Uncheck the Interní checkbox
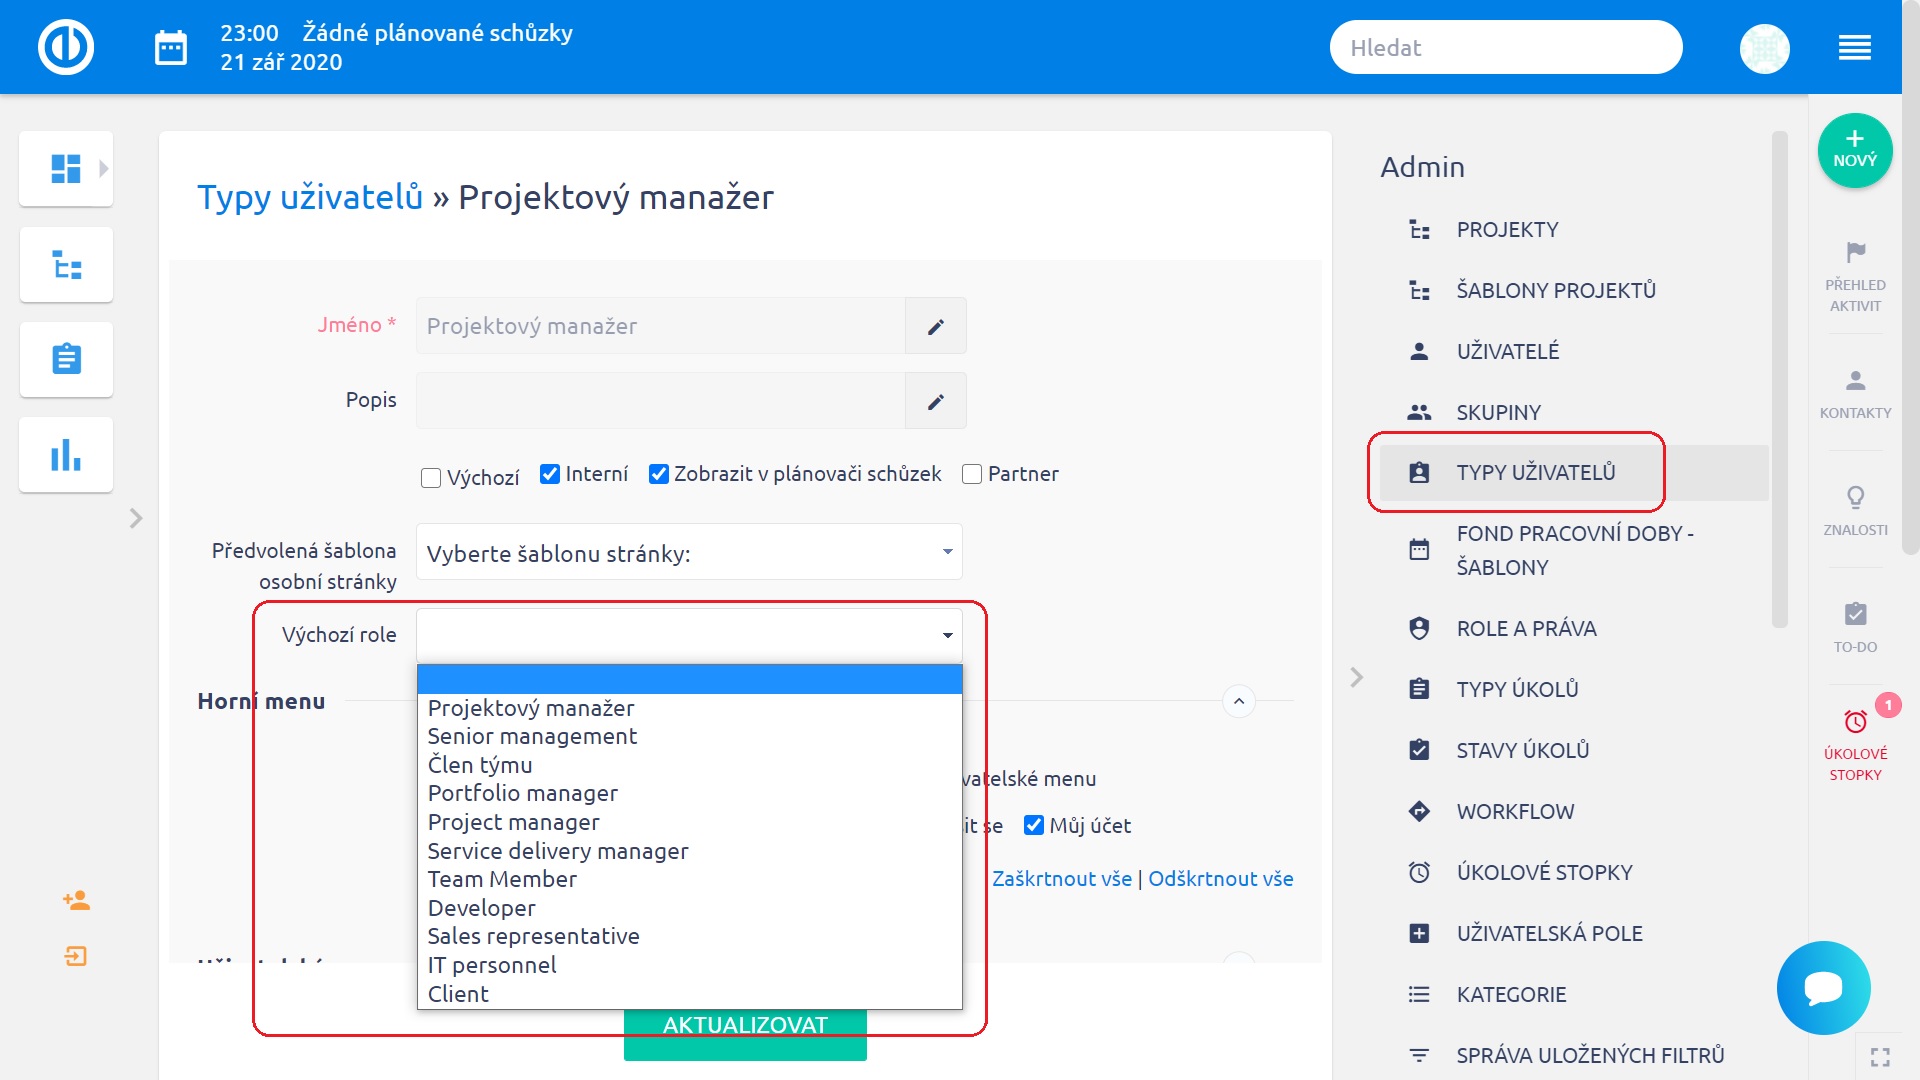This screenshot has height=1080, width=1920. (549, 474)
